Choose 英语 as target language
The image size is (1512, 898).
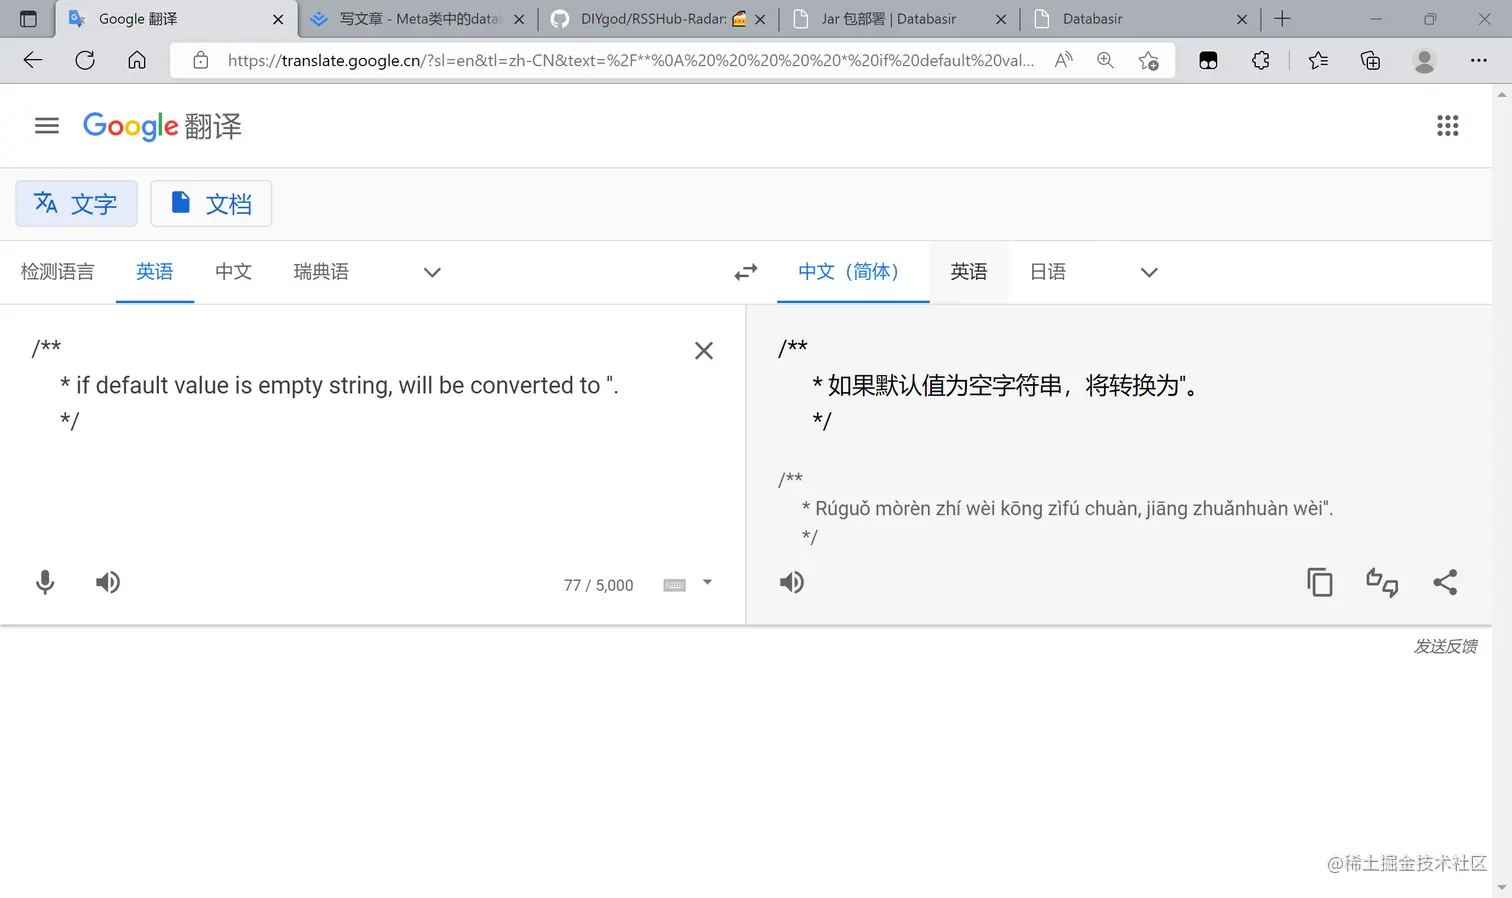pyautogui.click(x=969, y=272)
